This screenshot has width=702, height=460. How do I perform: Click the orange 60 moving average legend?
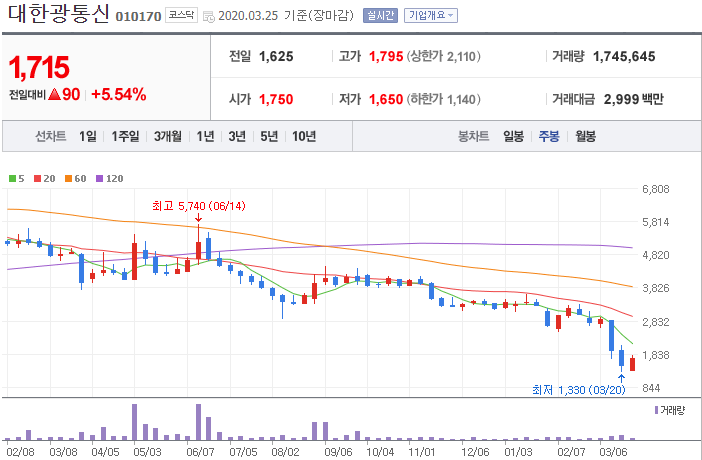click(76, 179)
